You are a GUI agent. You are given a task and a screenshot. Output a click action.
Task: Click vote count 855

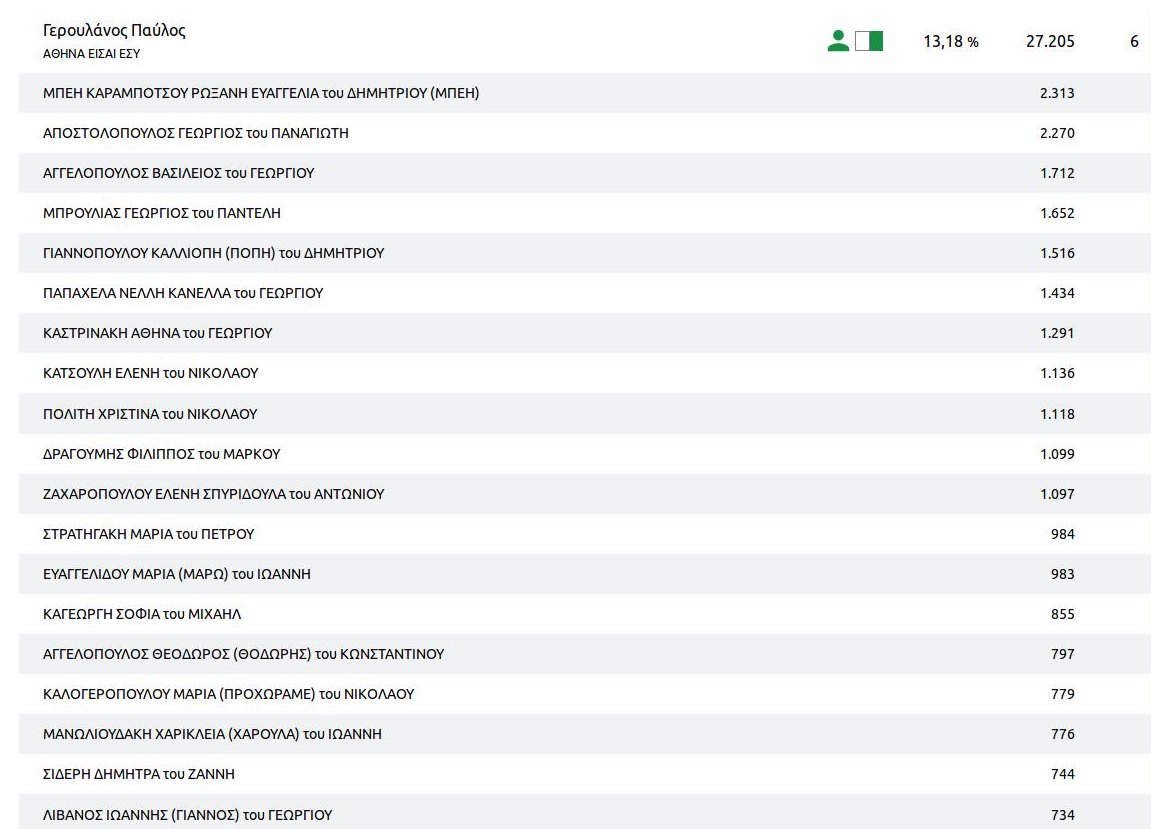pos(1062,614)
